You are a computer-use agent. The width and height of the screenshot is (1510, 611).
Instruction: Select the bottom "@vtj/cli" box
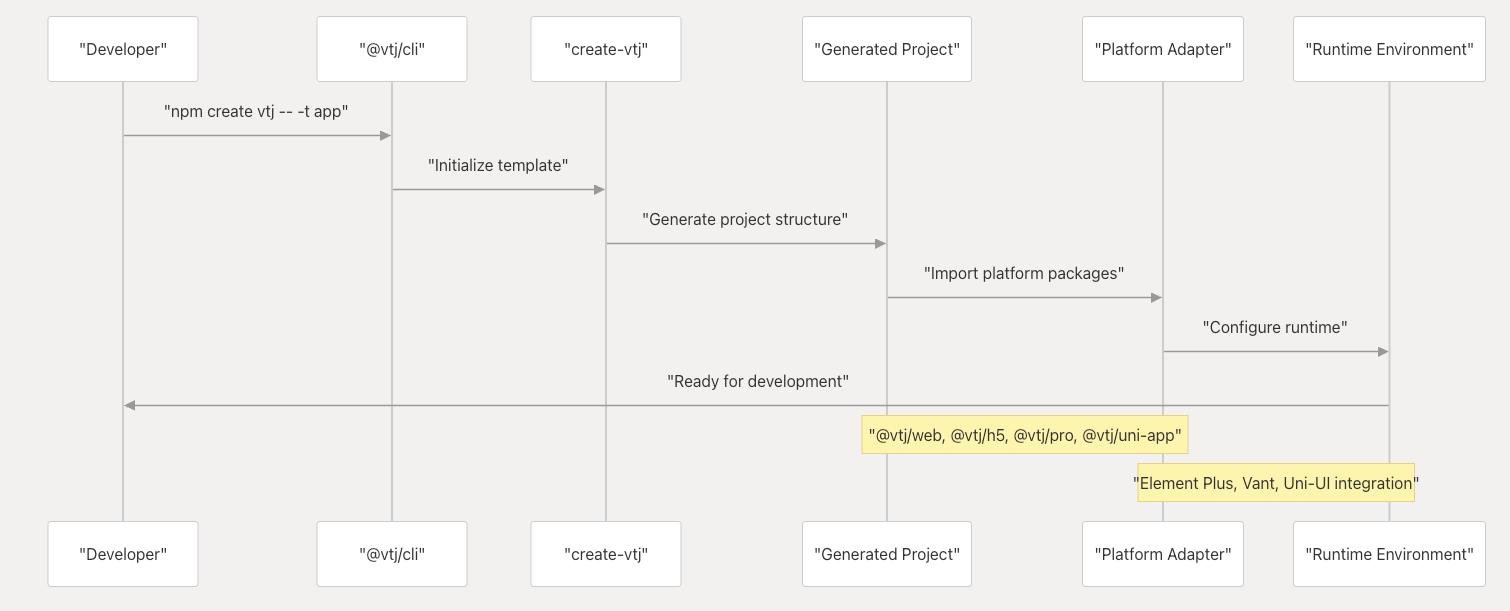(x=392, y=554)
